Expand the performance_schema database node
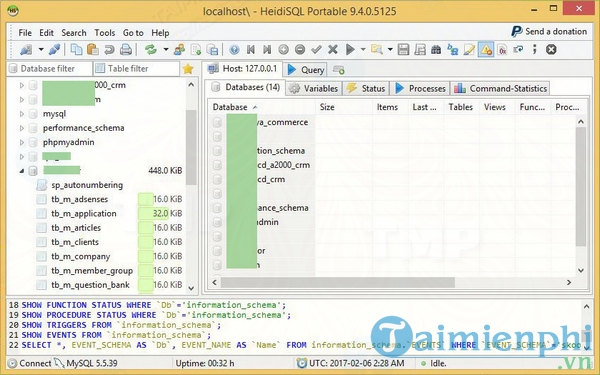The image size is (600, 375). (x=22, y=128)
